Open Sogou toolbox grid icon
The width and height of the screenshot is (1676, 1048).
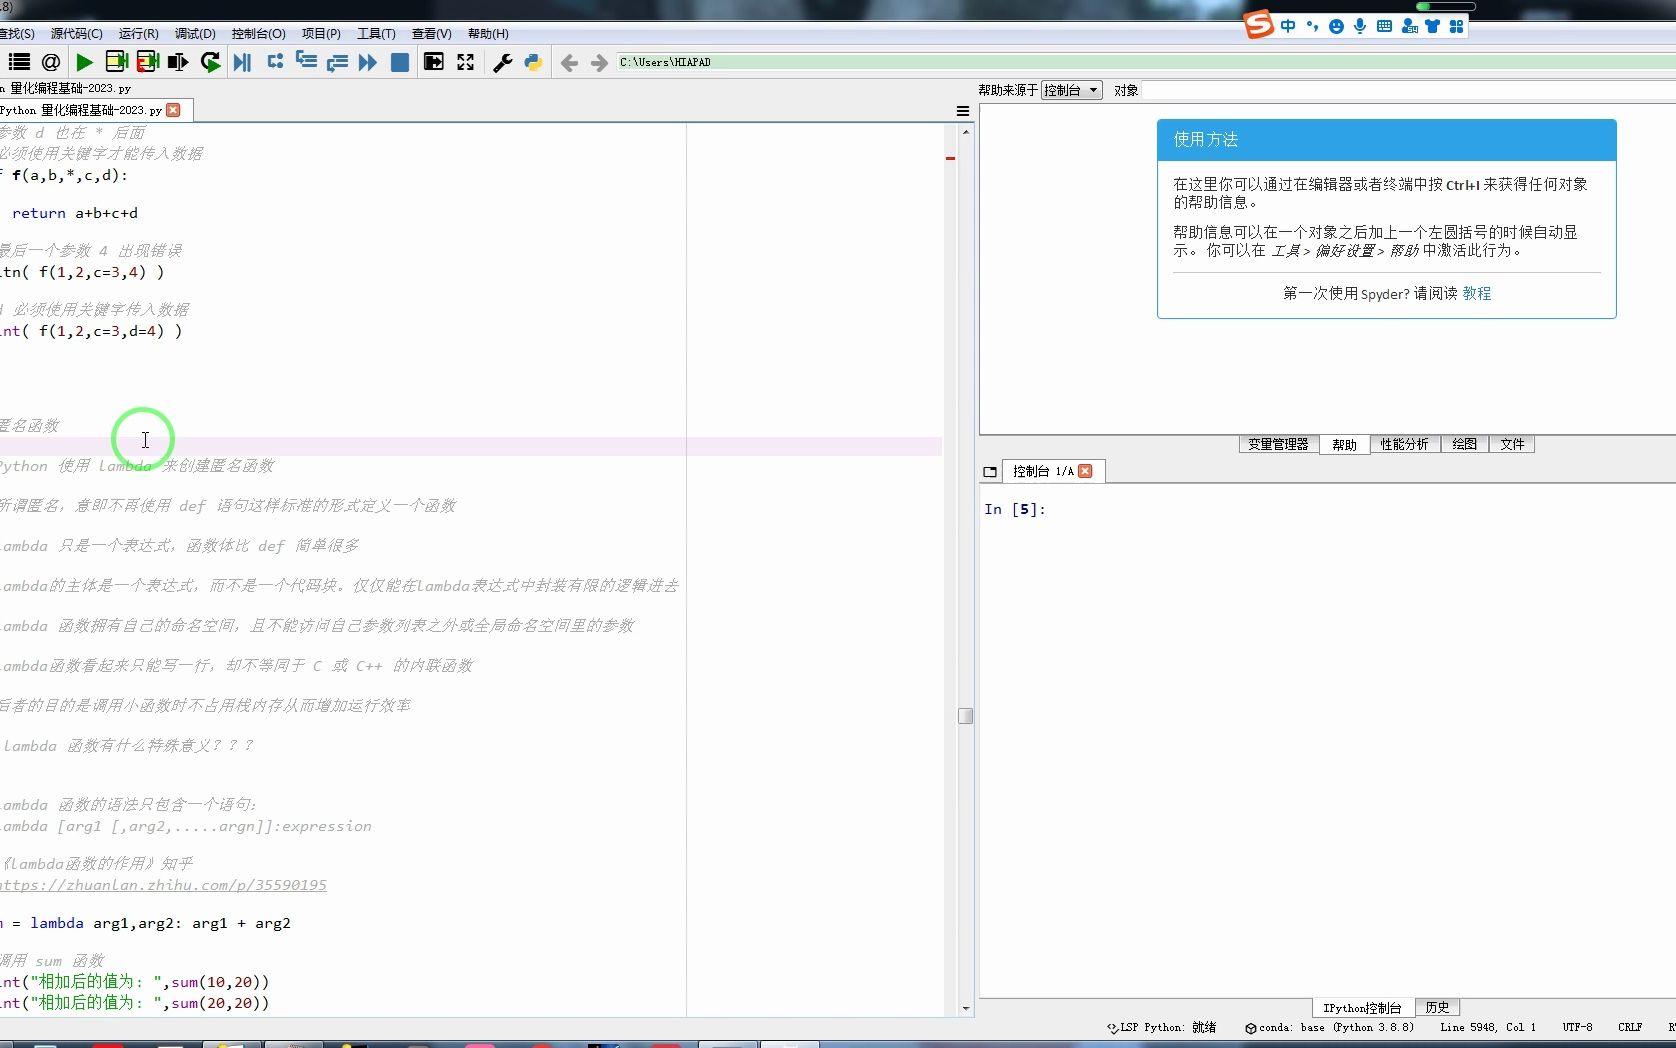1457,26
